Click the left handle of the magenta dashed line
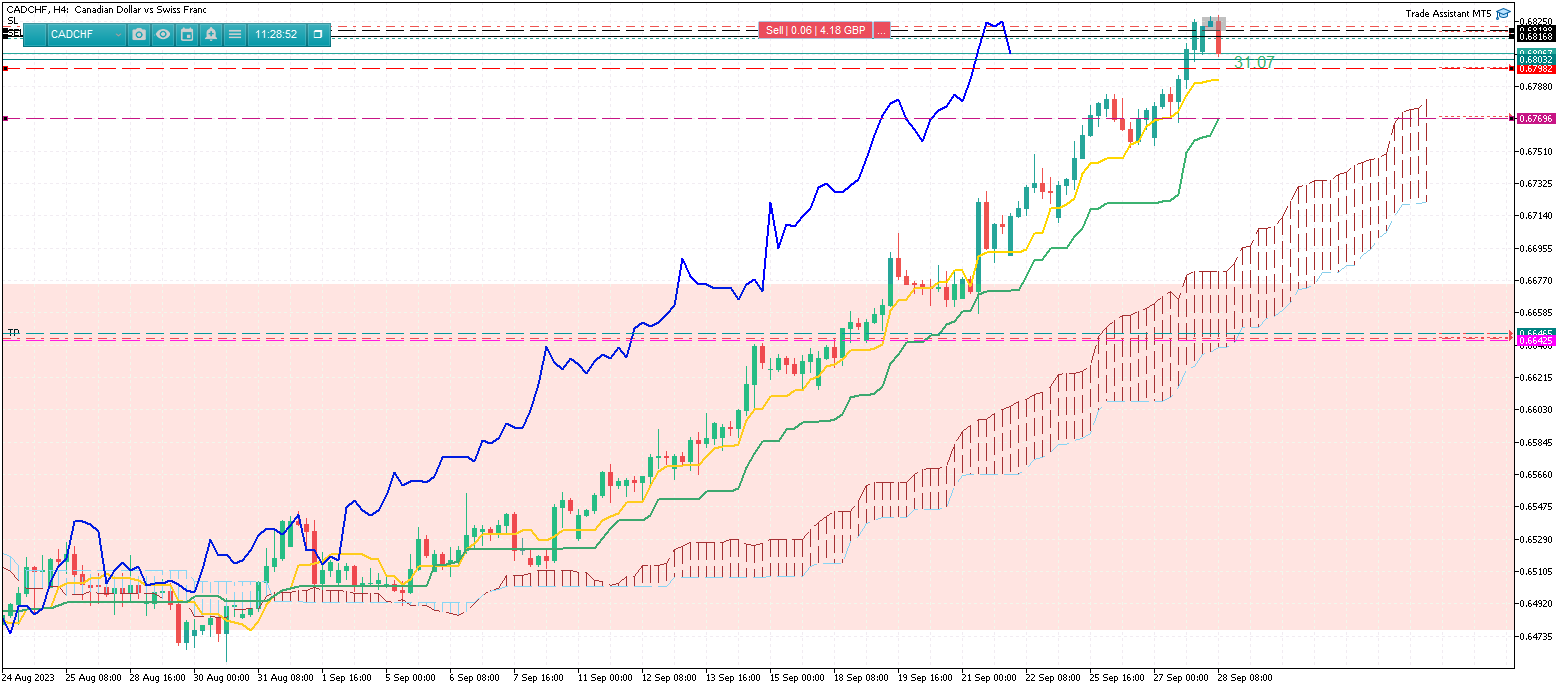Screen dimensions: 1567x689 click(x=5, y=118)
